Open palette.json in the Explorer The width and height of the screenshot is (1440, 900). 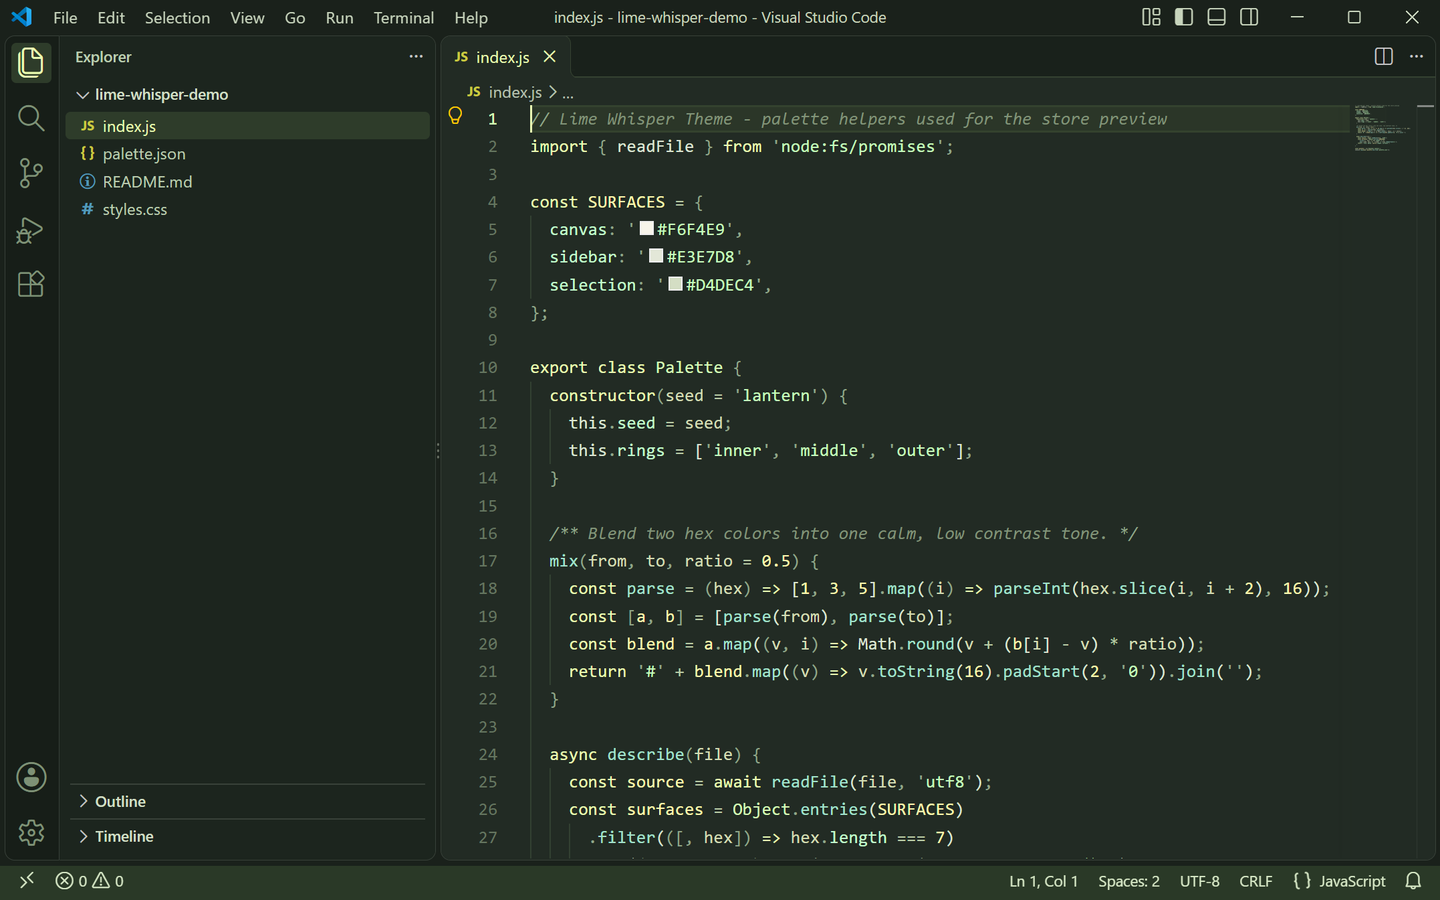point(248,154)
